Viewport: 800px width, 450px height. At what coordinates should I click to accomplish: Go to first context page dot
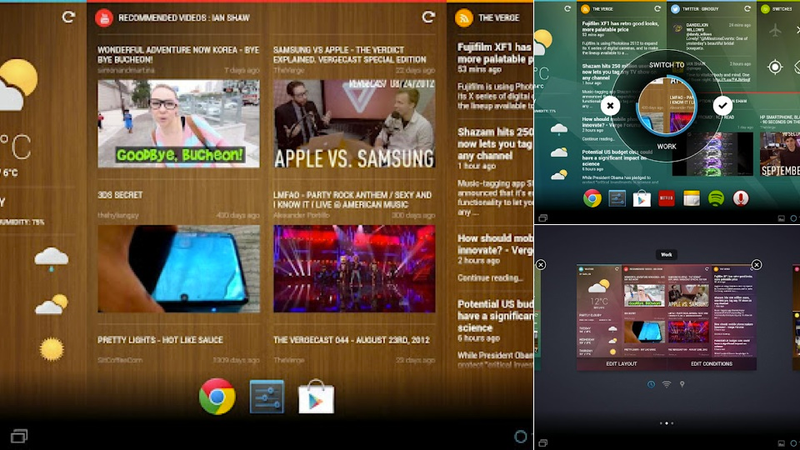point(661,423)
